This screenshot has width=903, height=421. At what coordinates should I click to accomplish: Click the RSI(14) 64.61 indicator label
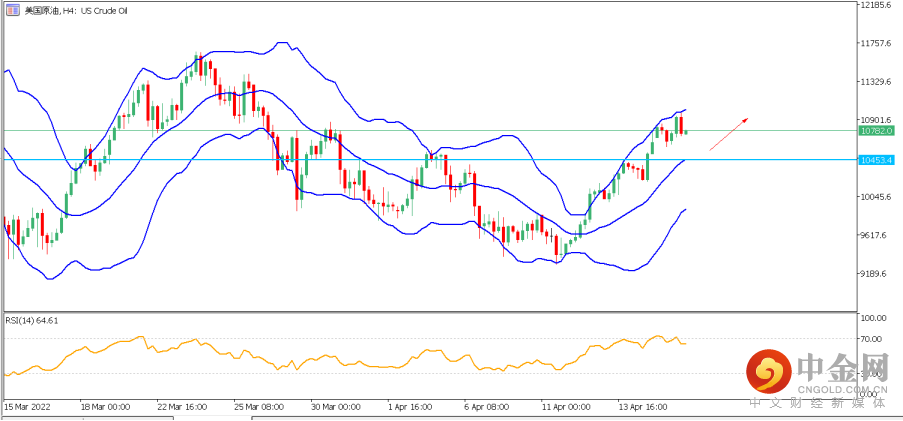click(32, 320)
